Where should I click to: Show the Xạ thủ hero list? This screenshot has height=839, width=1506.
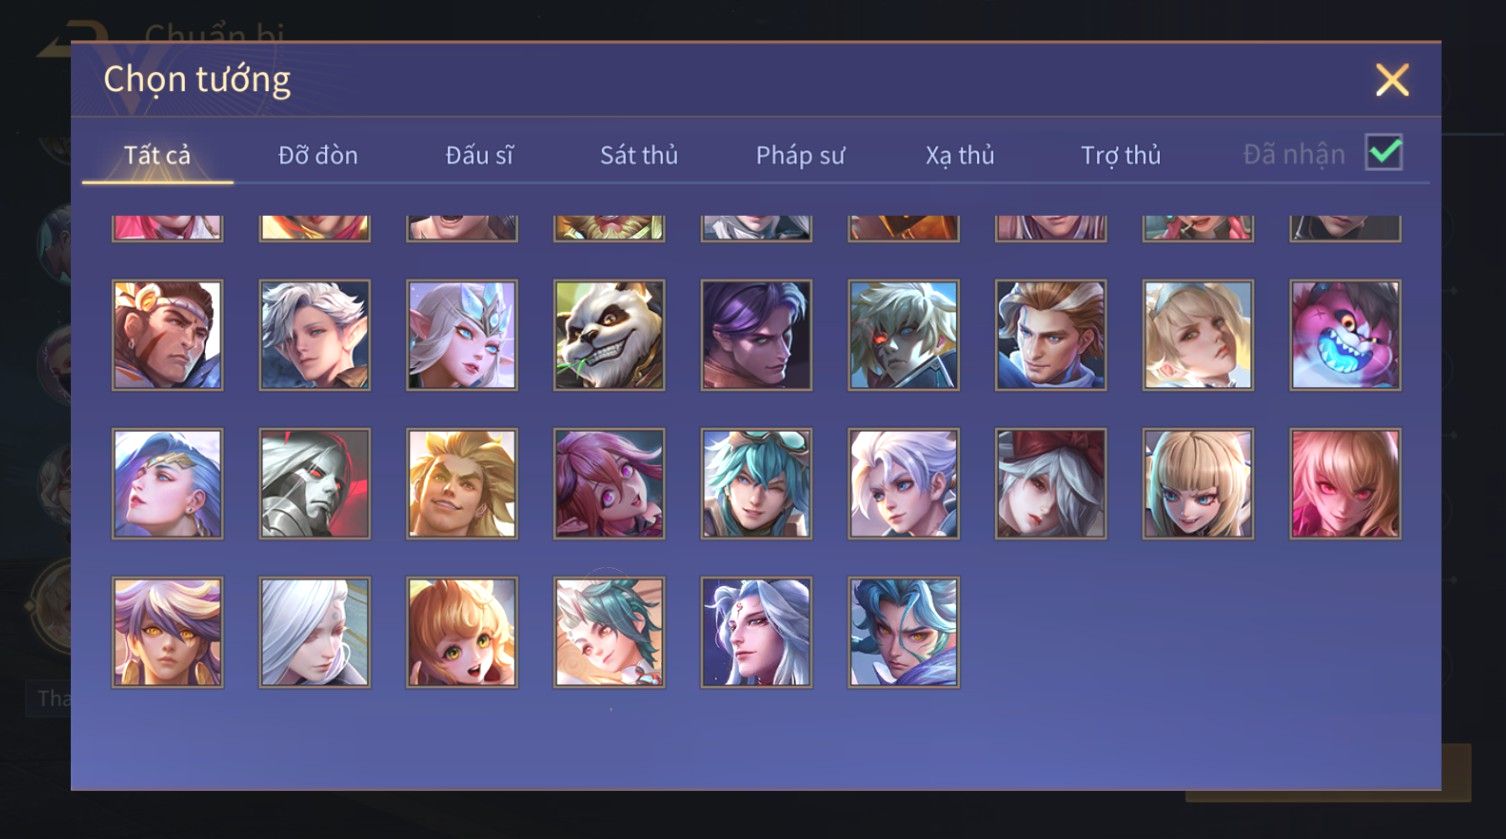pyautogui.click(x=960, y=155)
